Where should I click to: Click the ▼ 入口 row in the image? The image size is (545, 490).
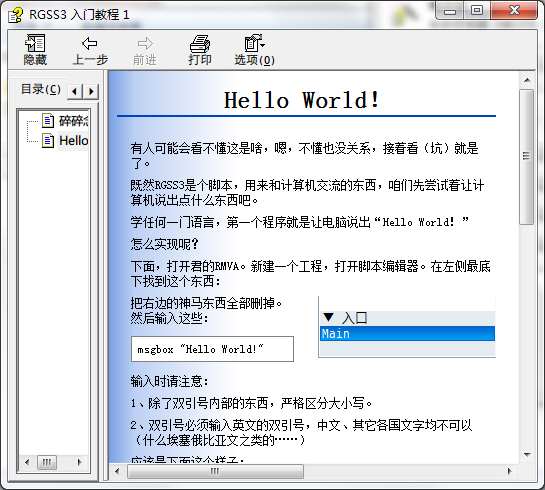point(407,318)
